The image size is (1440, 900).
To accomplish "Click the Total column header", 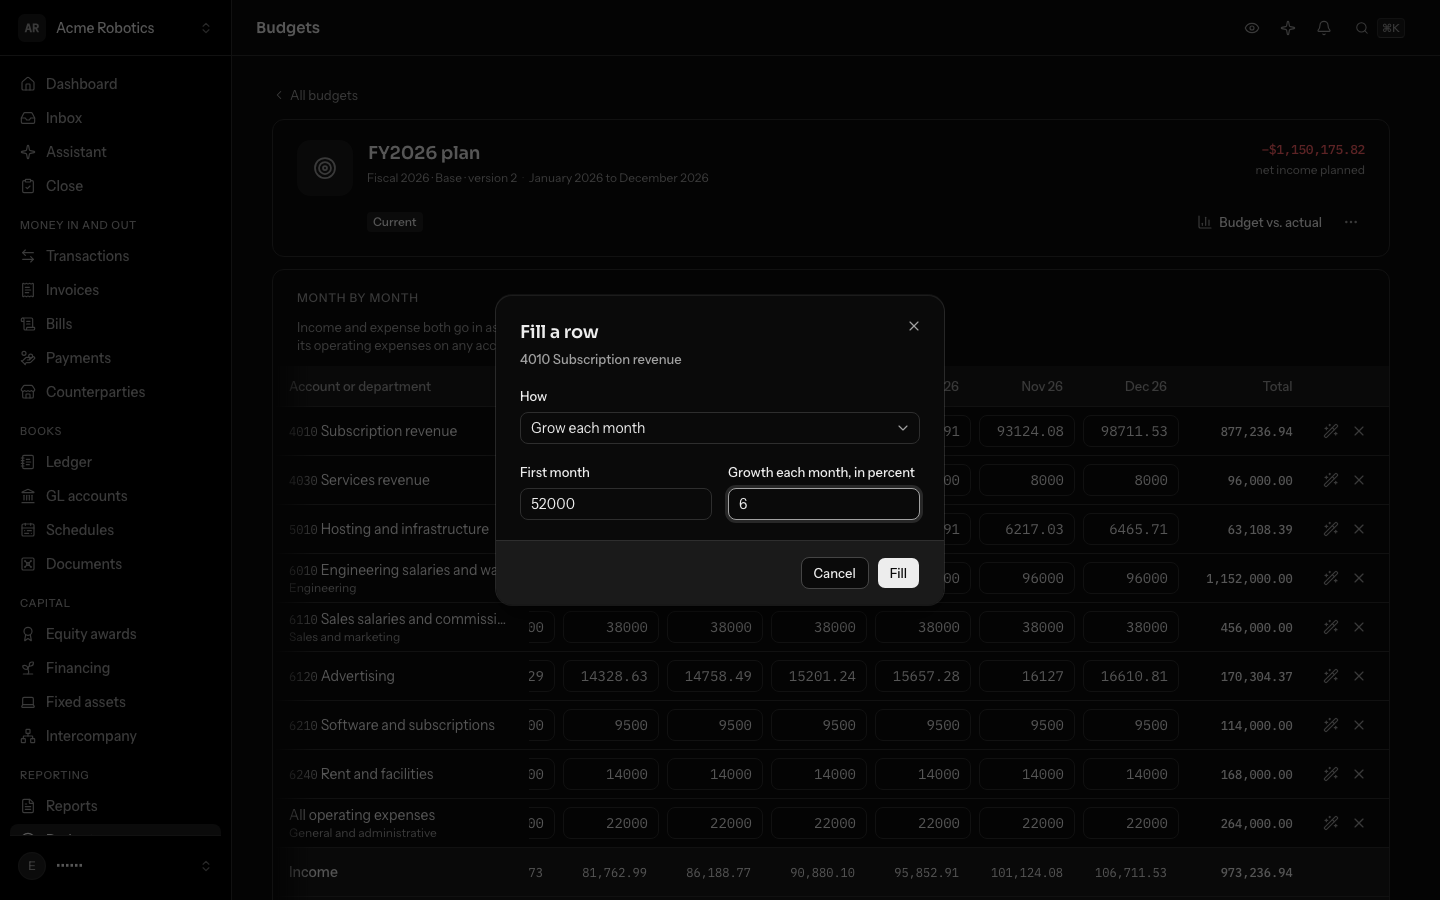I will (x=1277, y=386).
